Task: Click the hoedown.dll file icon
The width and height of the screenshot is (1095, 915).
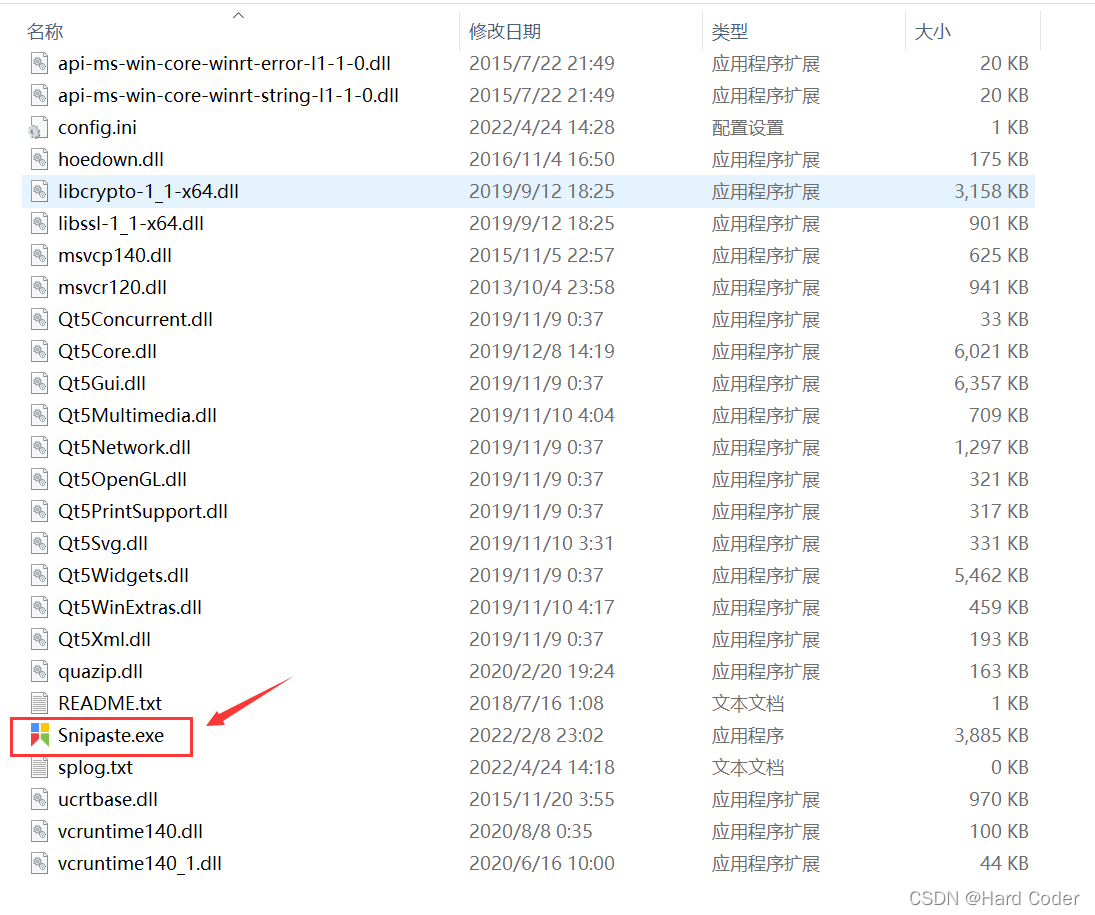Action: tap(40, 160)
